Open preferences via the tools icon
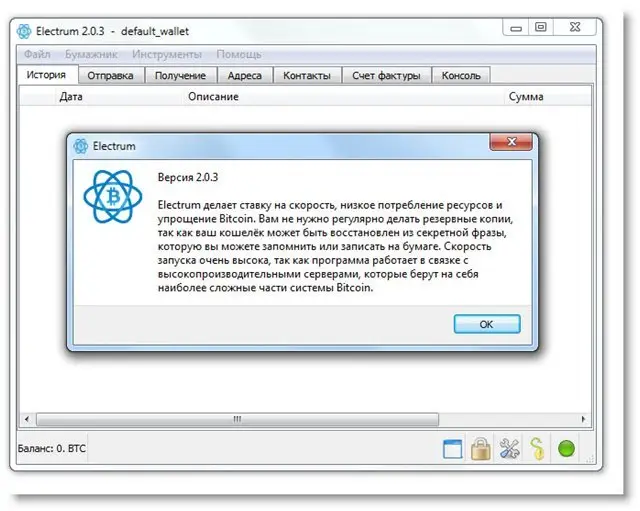 click(x=509, y=449)
